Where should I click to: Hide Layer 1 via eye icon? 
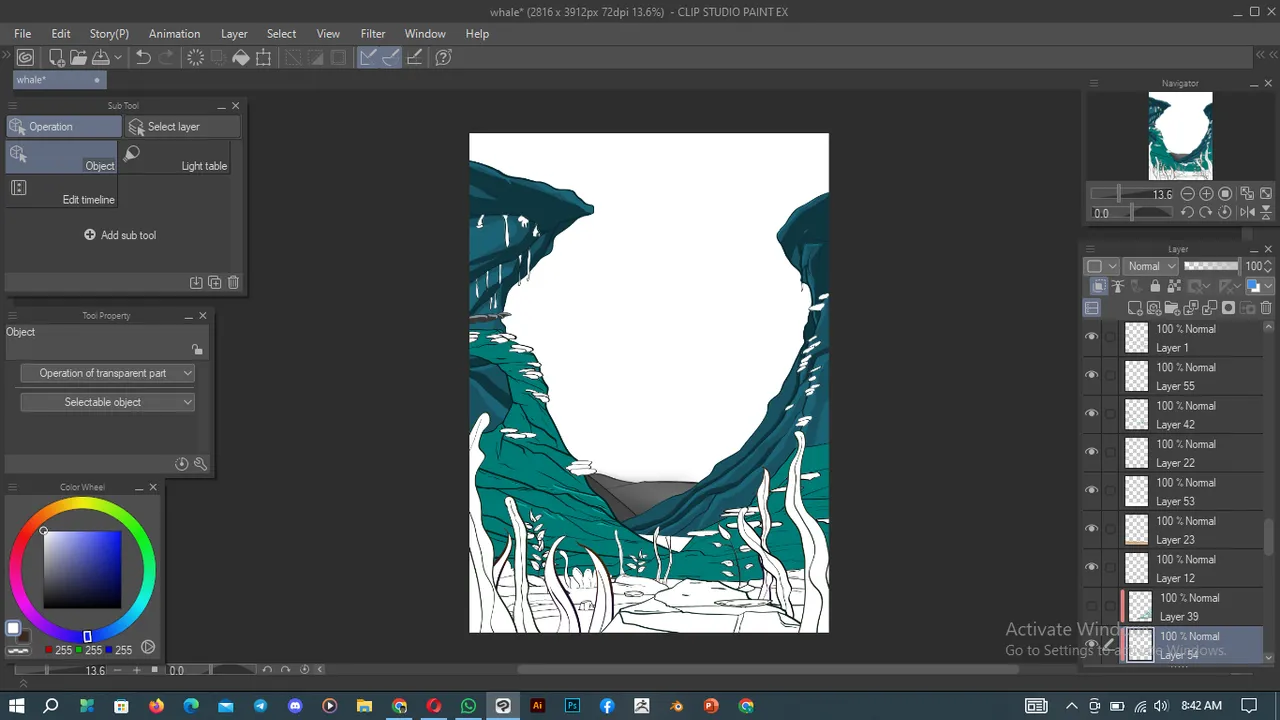pos(1092,337)
